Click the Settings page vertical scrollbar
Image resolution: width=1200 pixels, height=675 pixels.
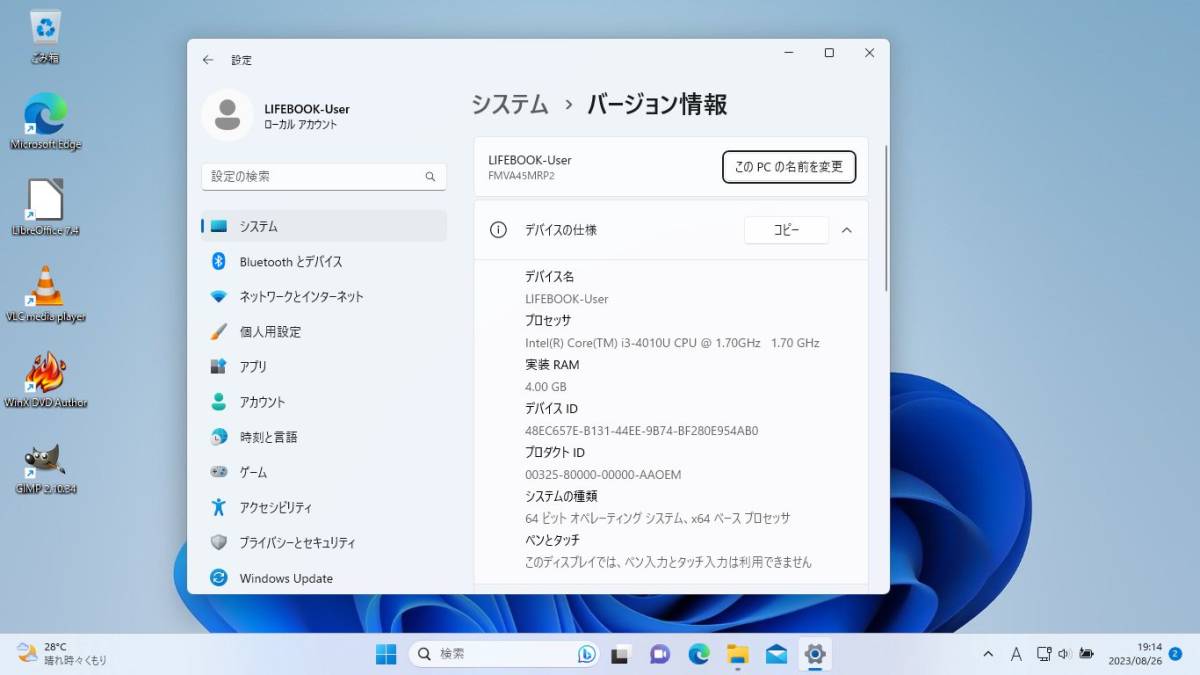[886, 219]
